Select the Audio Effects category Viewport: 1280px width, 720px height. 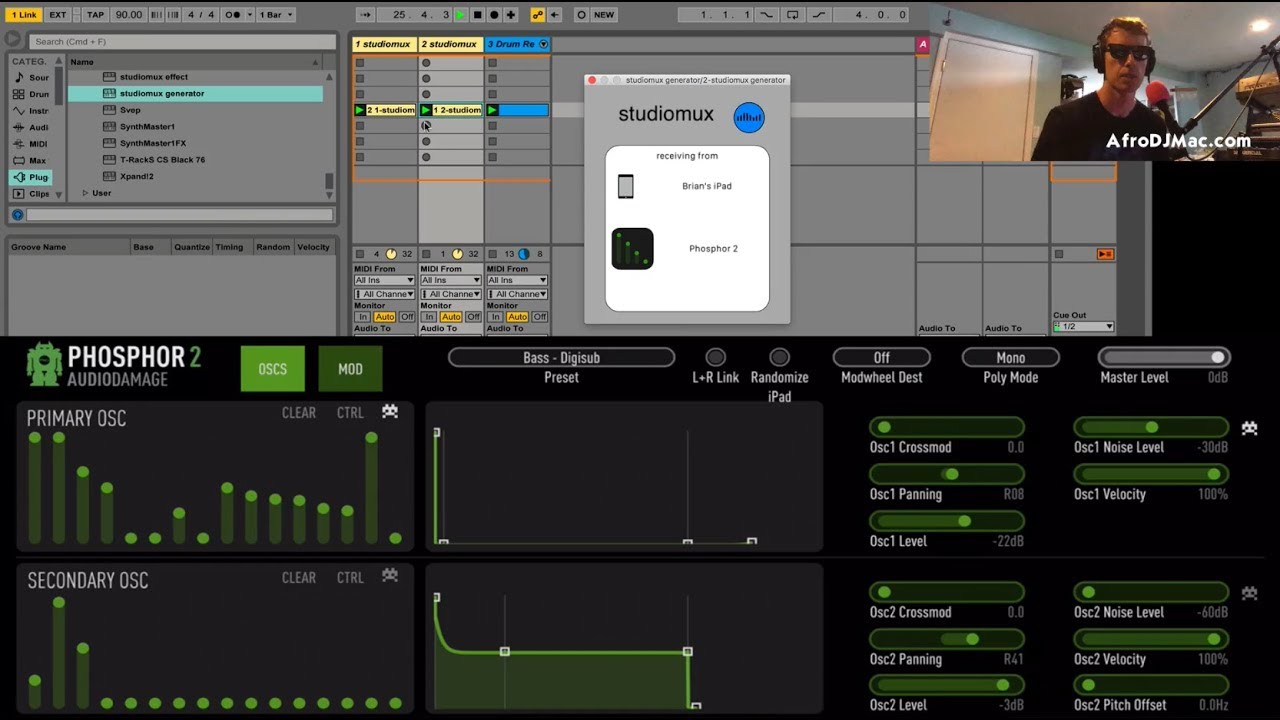coord(30,127)
